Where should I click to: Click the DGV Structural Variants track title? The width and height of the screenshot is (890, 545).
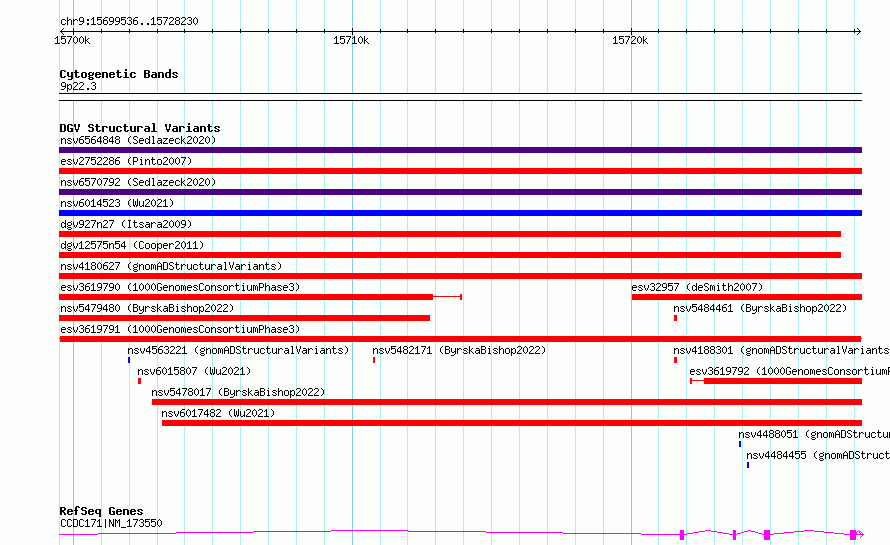[x=140, y=128]
